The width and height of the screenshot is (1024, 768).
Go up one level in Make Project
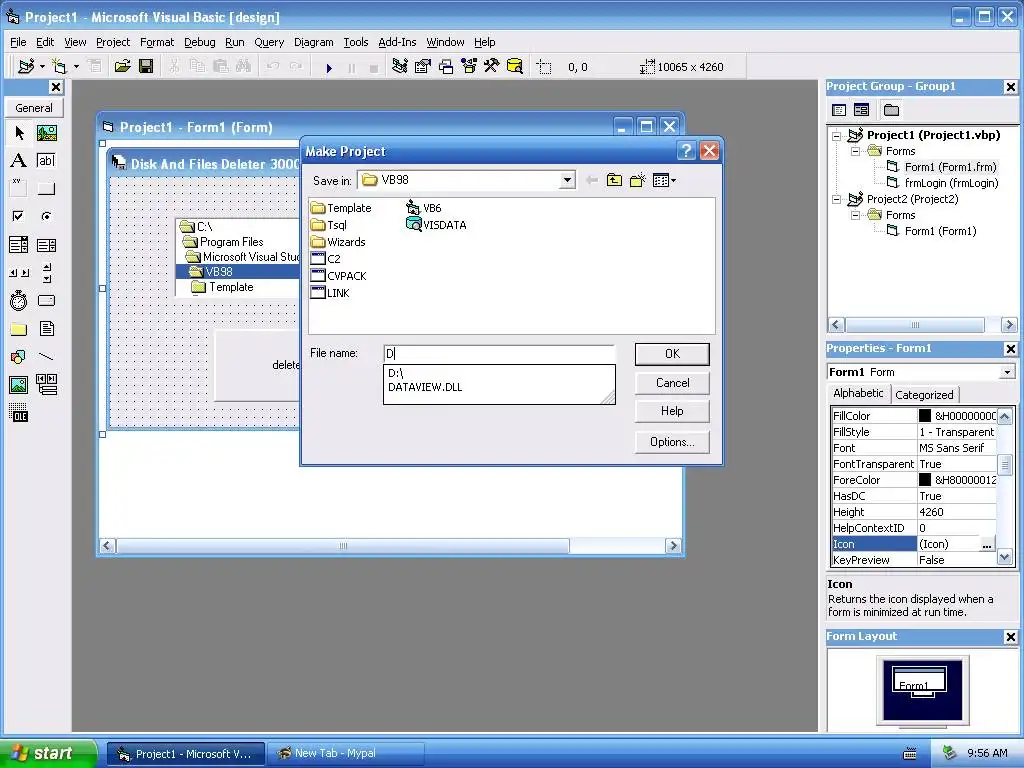pos(614,180)
